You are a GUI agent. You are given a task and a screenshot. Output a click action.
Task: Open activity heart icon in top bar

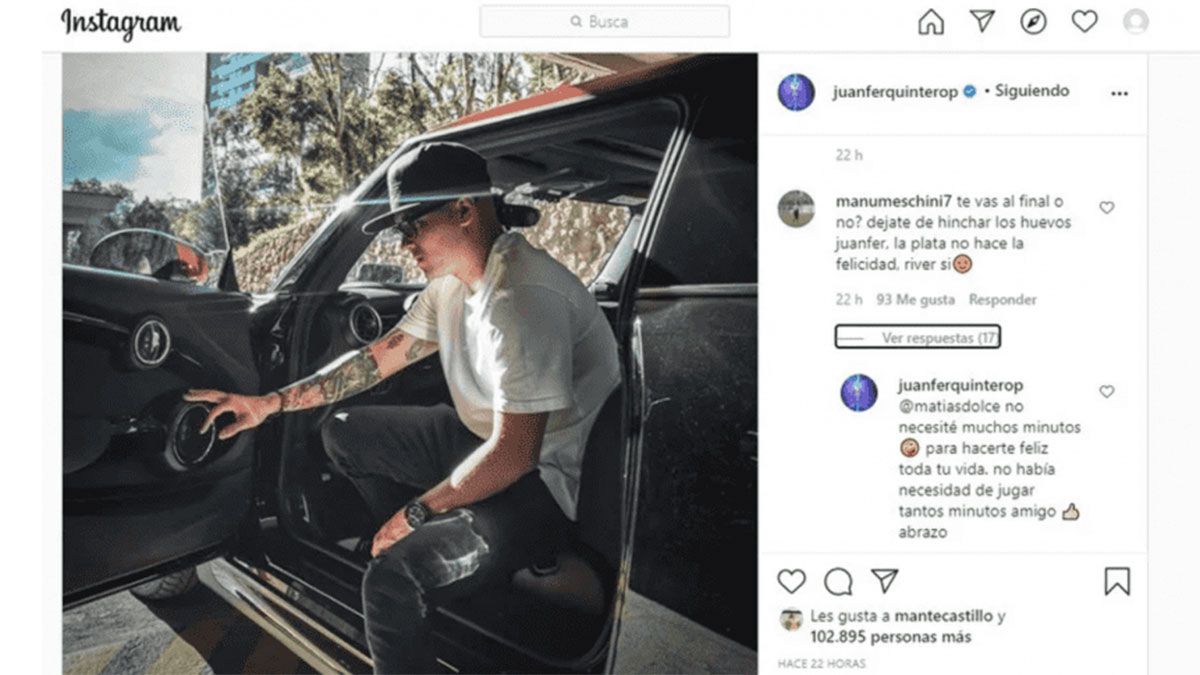point(1084,22)
